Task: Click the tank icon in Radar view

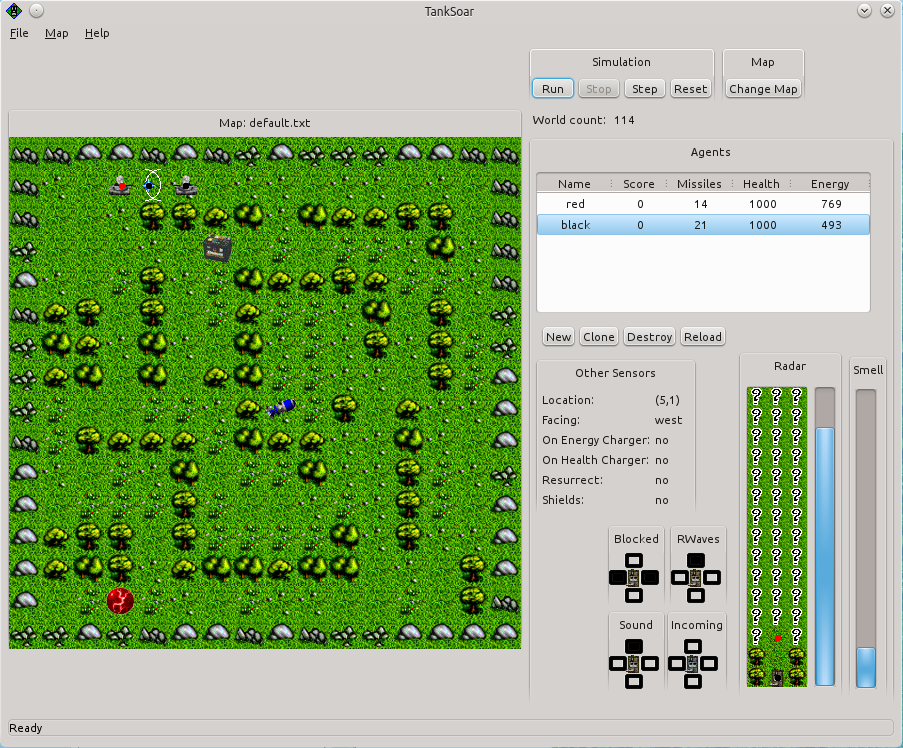Action: click(x=777, y=677)
